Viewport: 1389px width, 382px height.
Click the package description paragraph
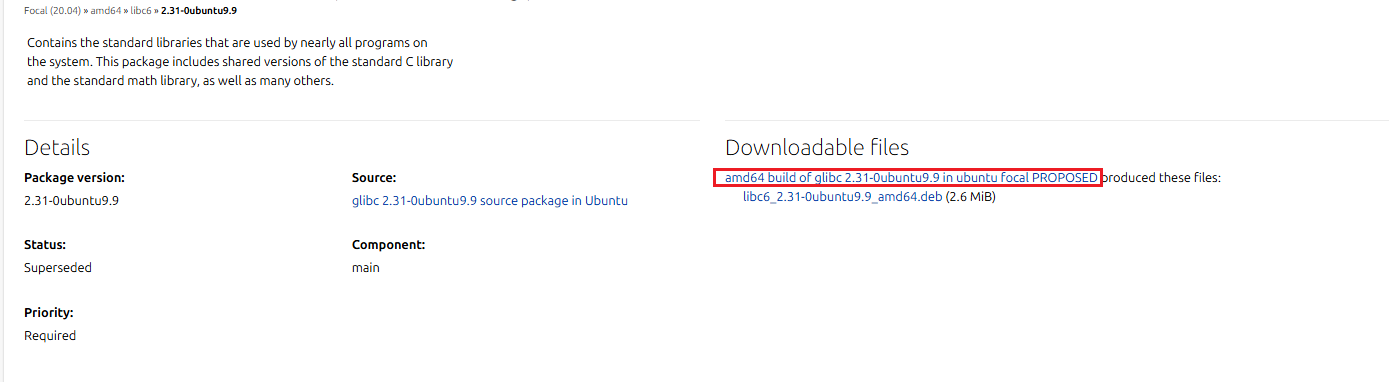(240, 62)
